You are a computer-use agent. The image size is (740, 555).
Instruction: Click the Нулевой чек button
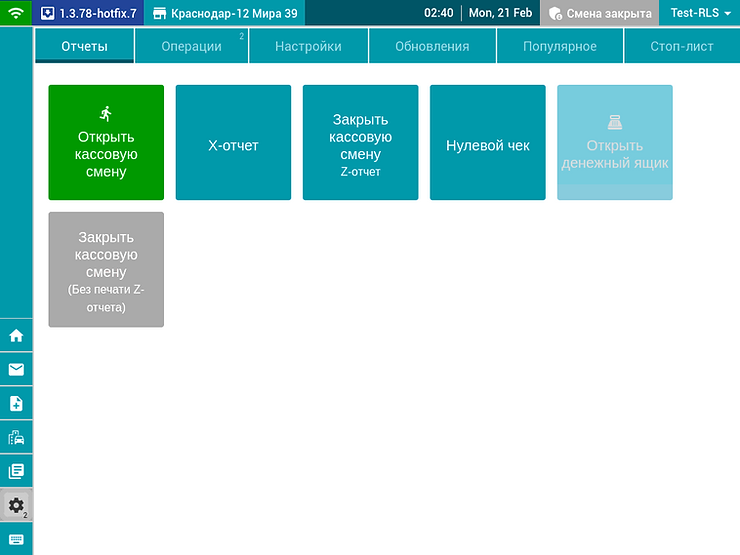point(488,143)
